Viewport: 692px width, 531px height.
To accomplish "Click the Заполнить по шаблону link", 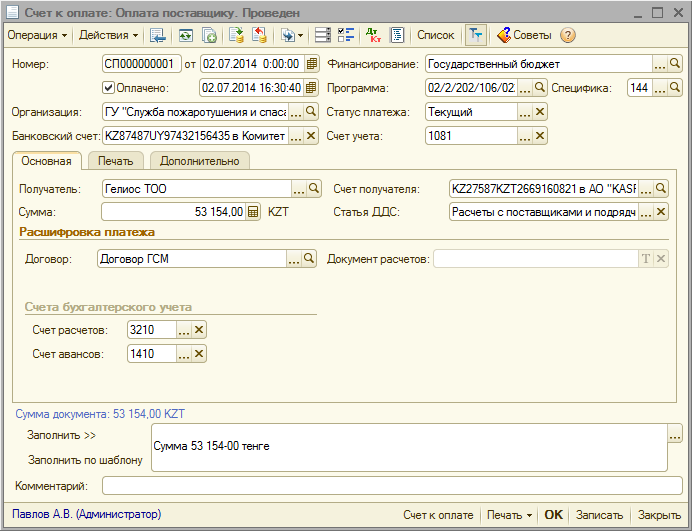I will 85,461.
